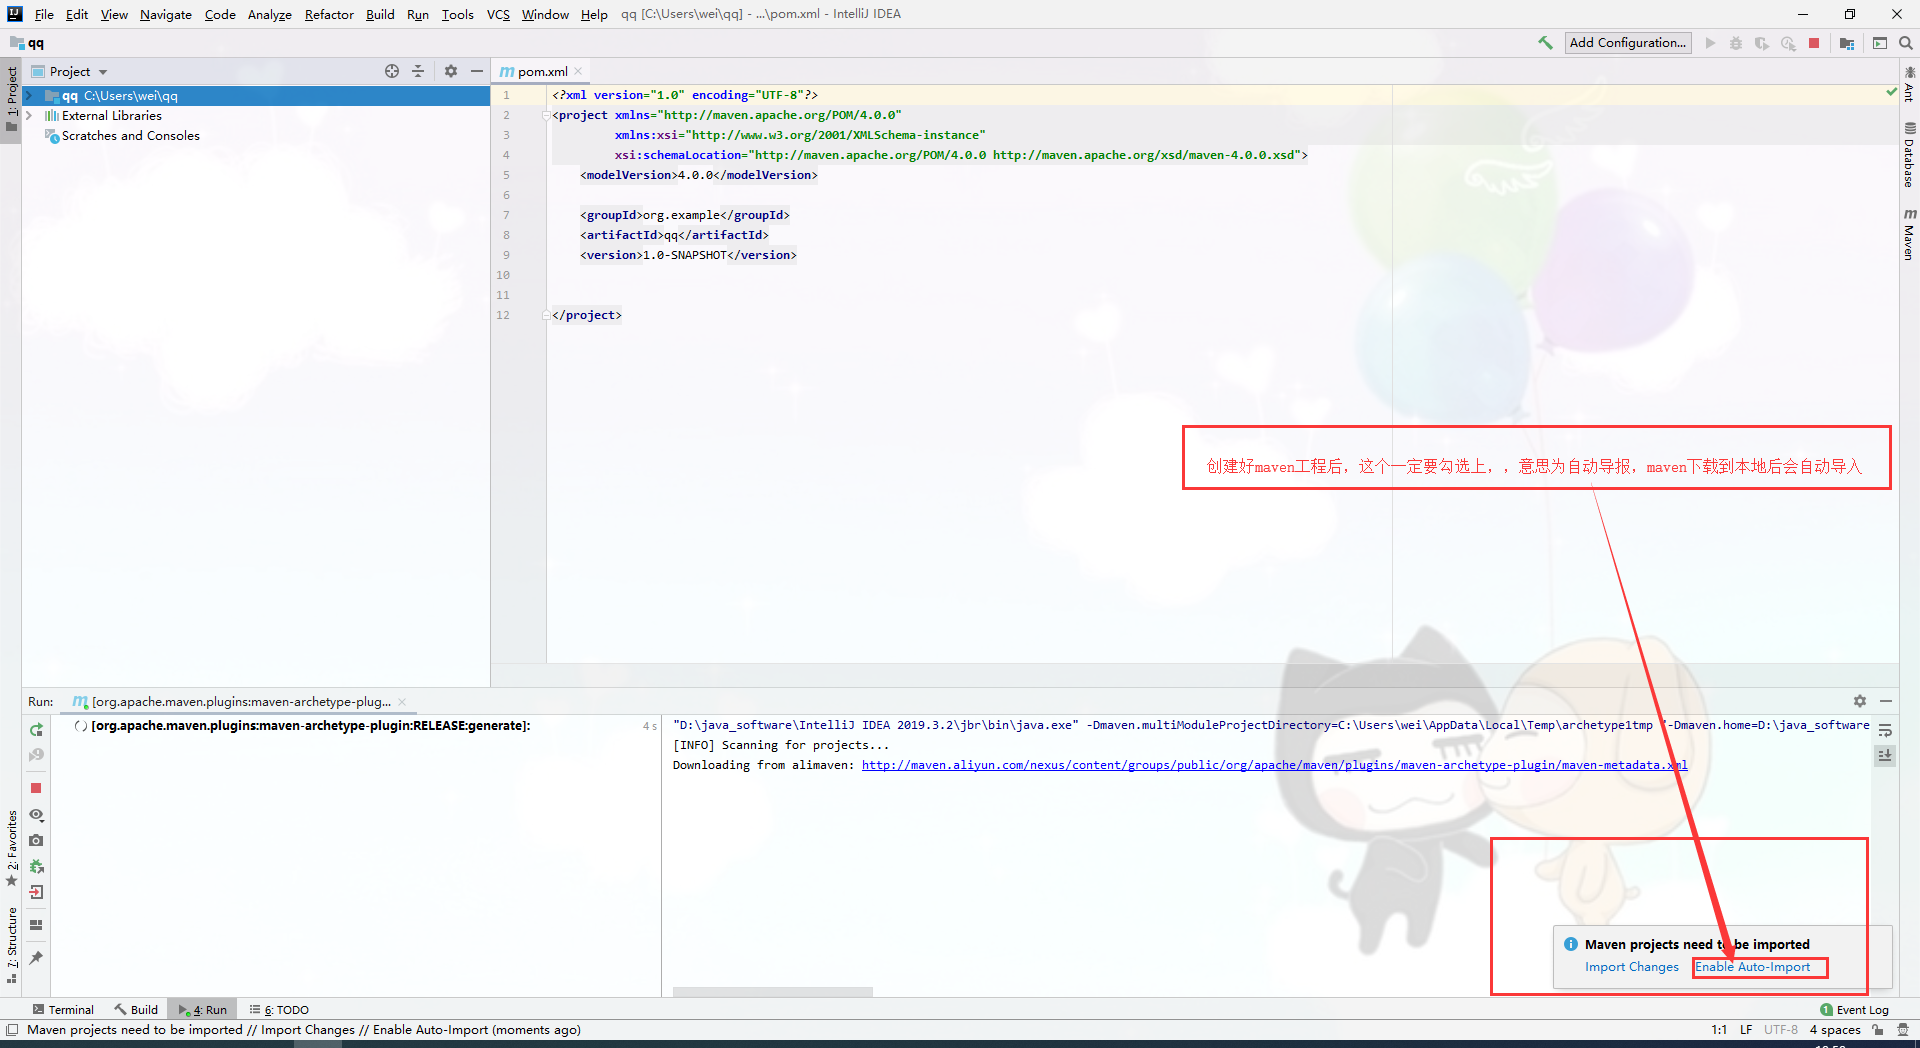
Task: Click the camera dump threads icon
Action: tap(36, 840)
